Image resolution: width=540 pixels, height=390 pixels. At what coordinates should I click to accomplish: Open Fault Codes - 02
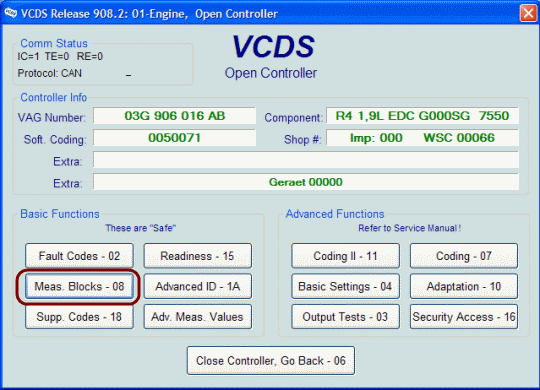click(79, 256)
